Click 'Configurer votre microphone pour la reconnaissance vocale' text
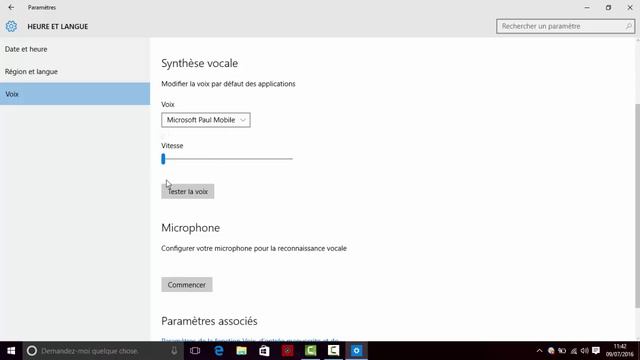The height and width of the screenshot is (360, 640). click(x=254, y=248)
